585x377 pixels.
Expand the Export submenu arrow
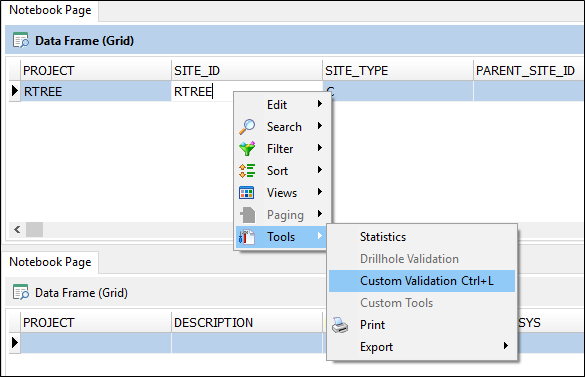(x=506, y=346)
